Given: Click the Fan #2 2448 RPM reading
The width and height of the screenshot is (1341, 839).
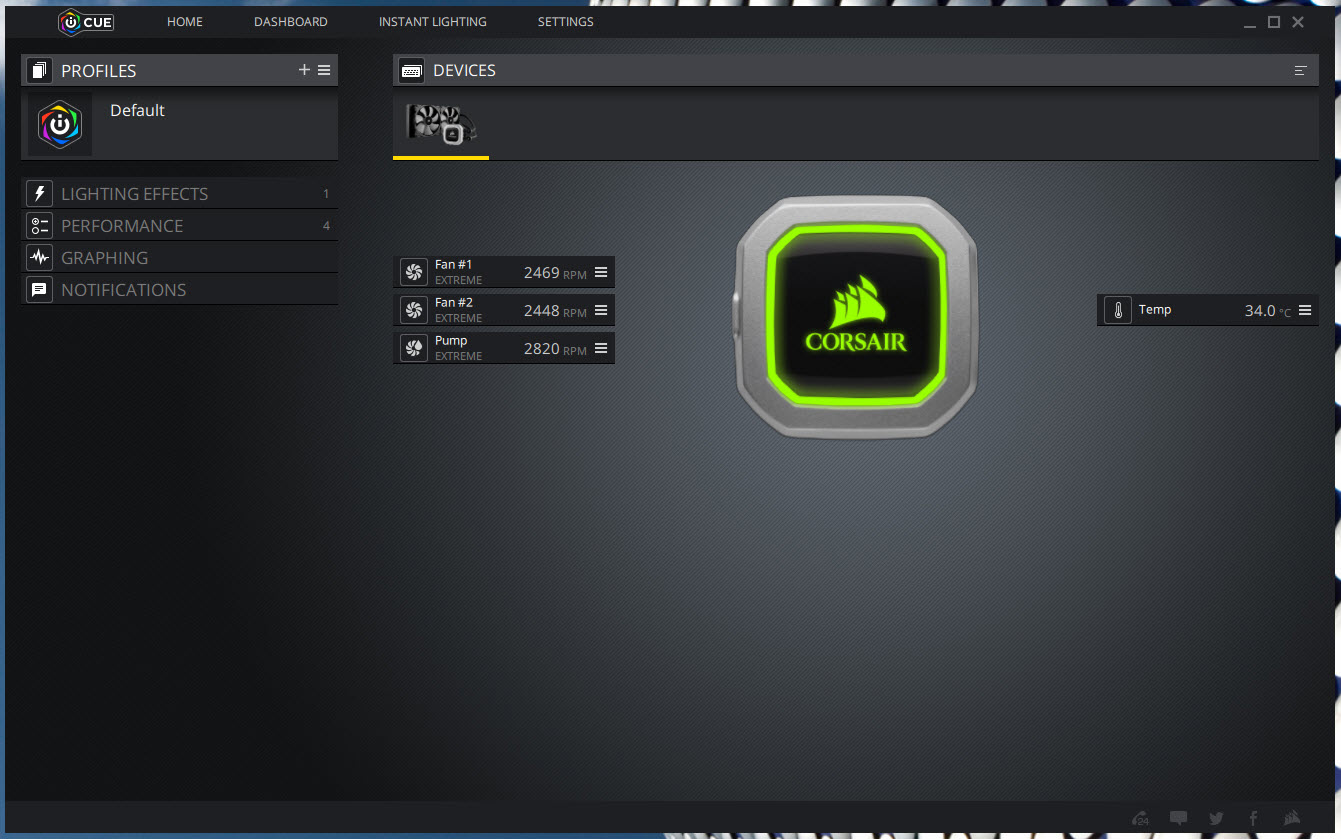Looking at the screenshot, I should pos(555,311).
